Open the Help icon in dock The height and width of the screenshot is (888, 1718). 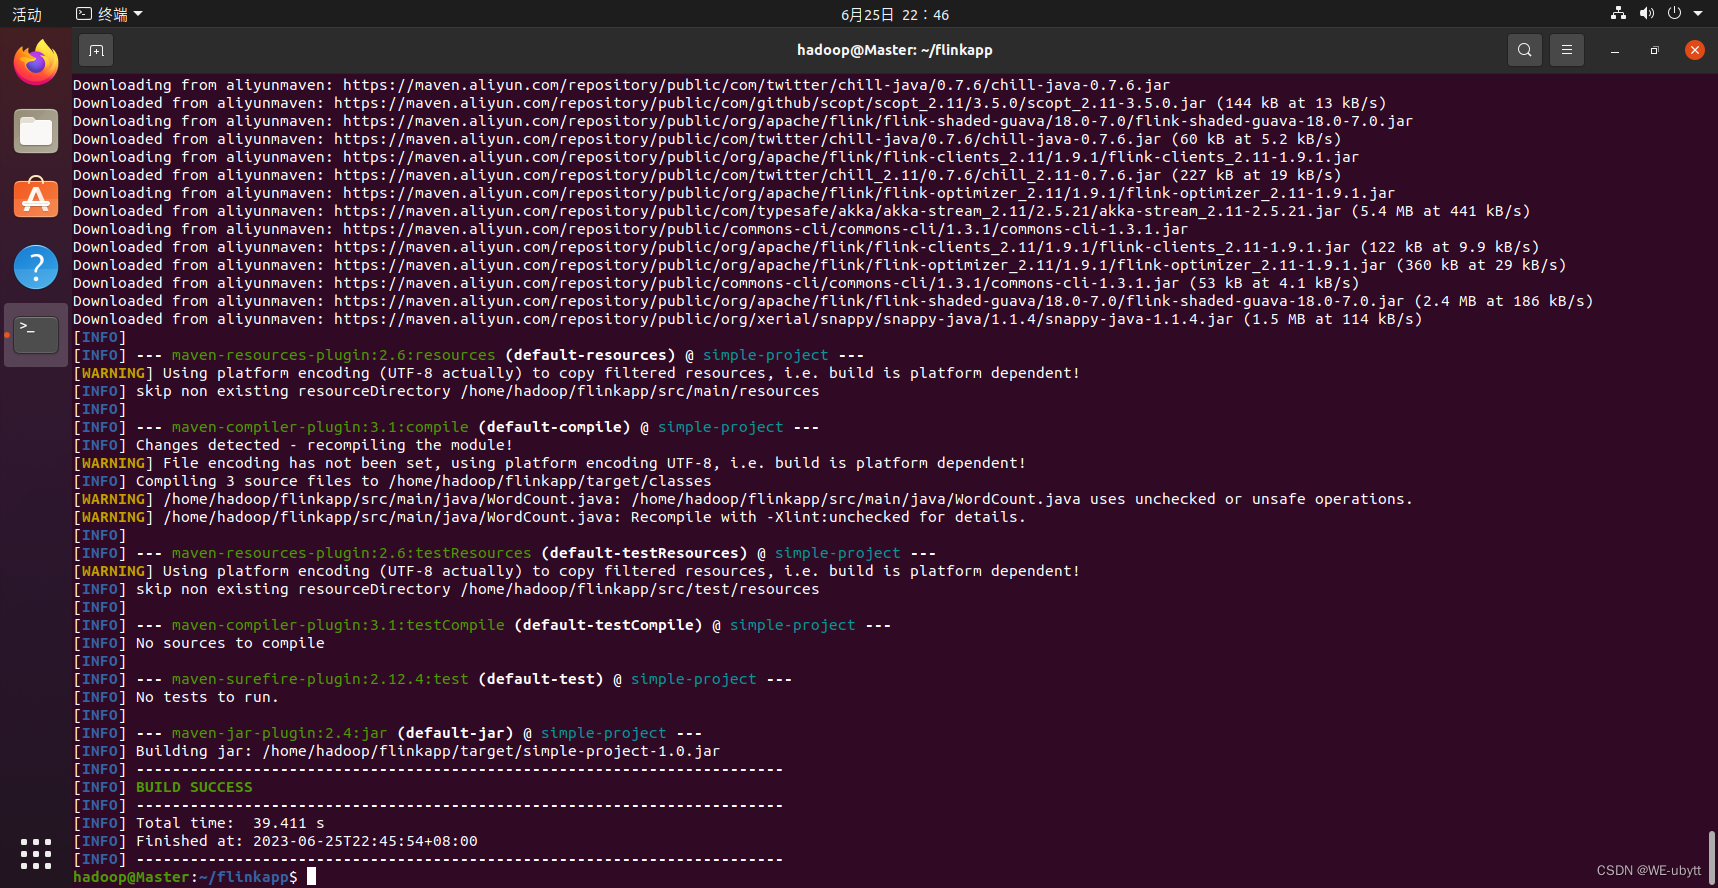[x=36, y=267]
